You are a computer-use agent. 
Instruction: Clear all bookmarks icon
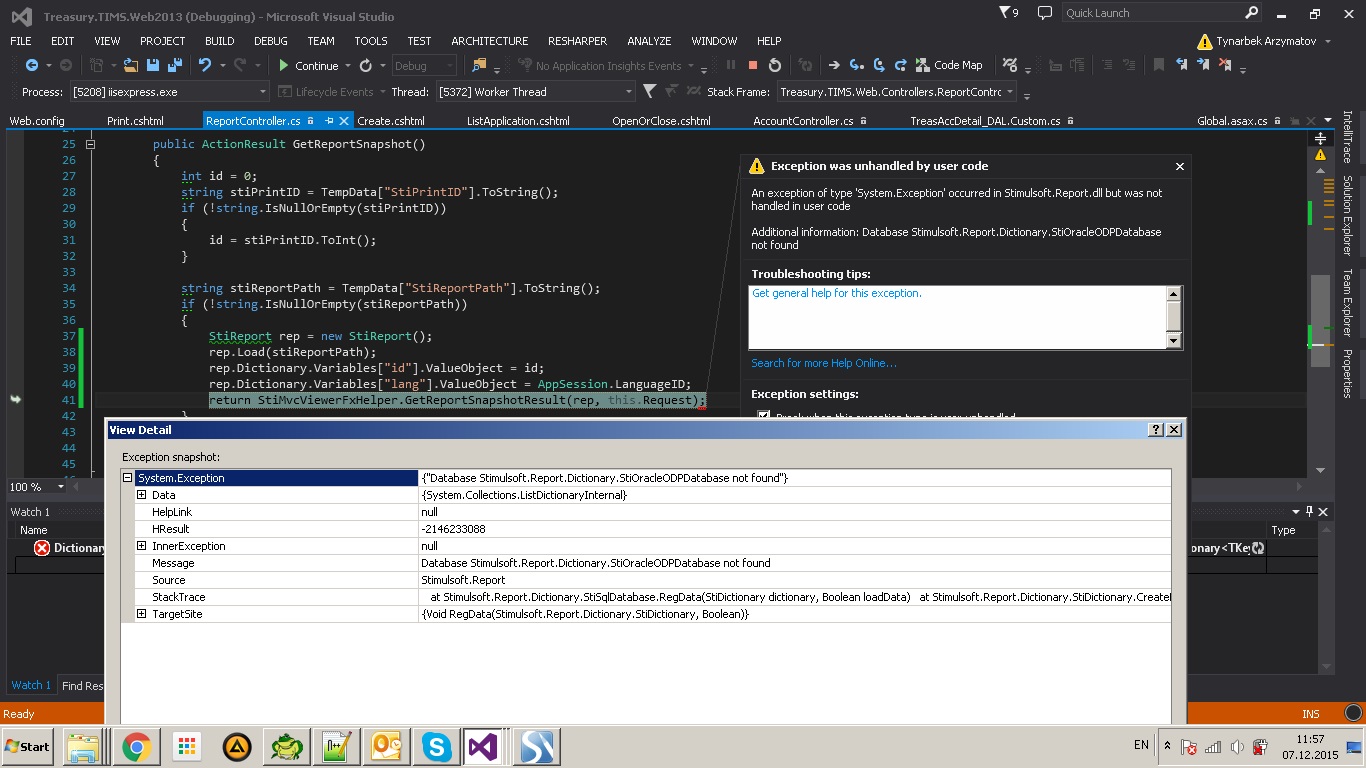click(x=1226, y=65)
